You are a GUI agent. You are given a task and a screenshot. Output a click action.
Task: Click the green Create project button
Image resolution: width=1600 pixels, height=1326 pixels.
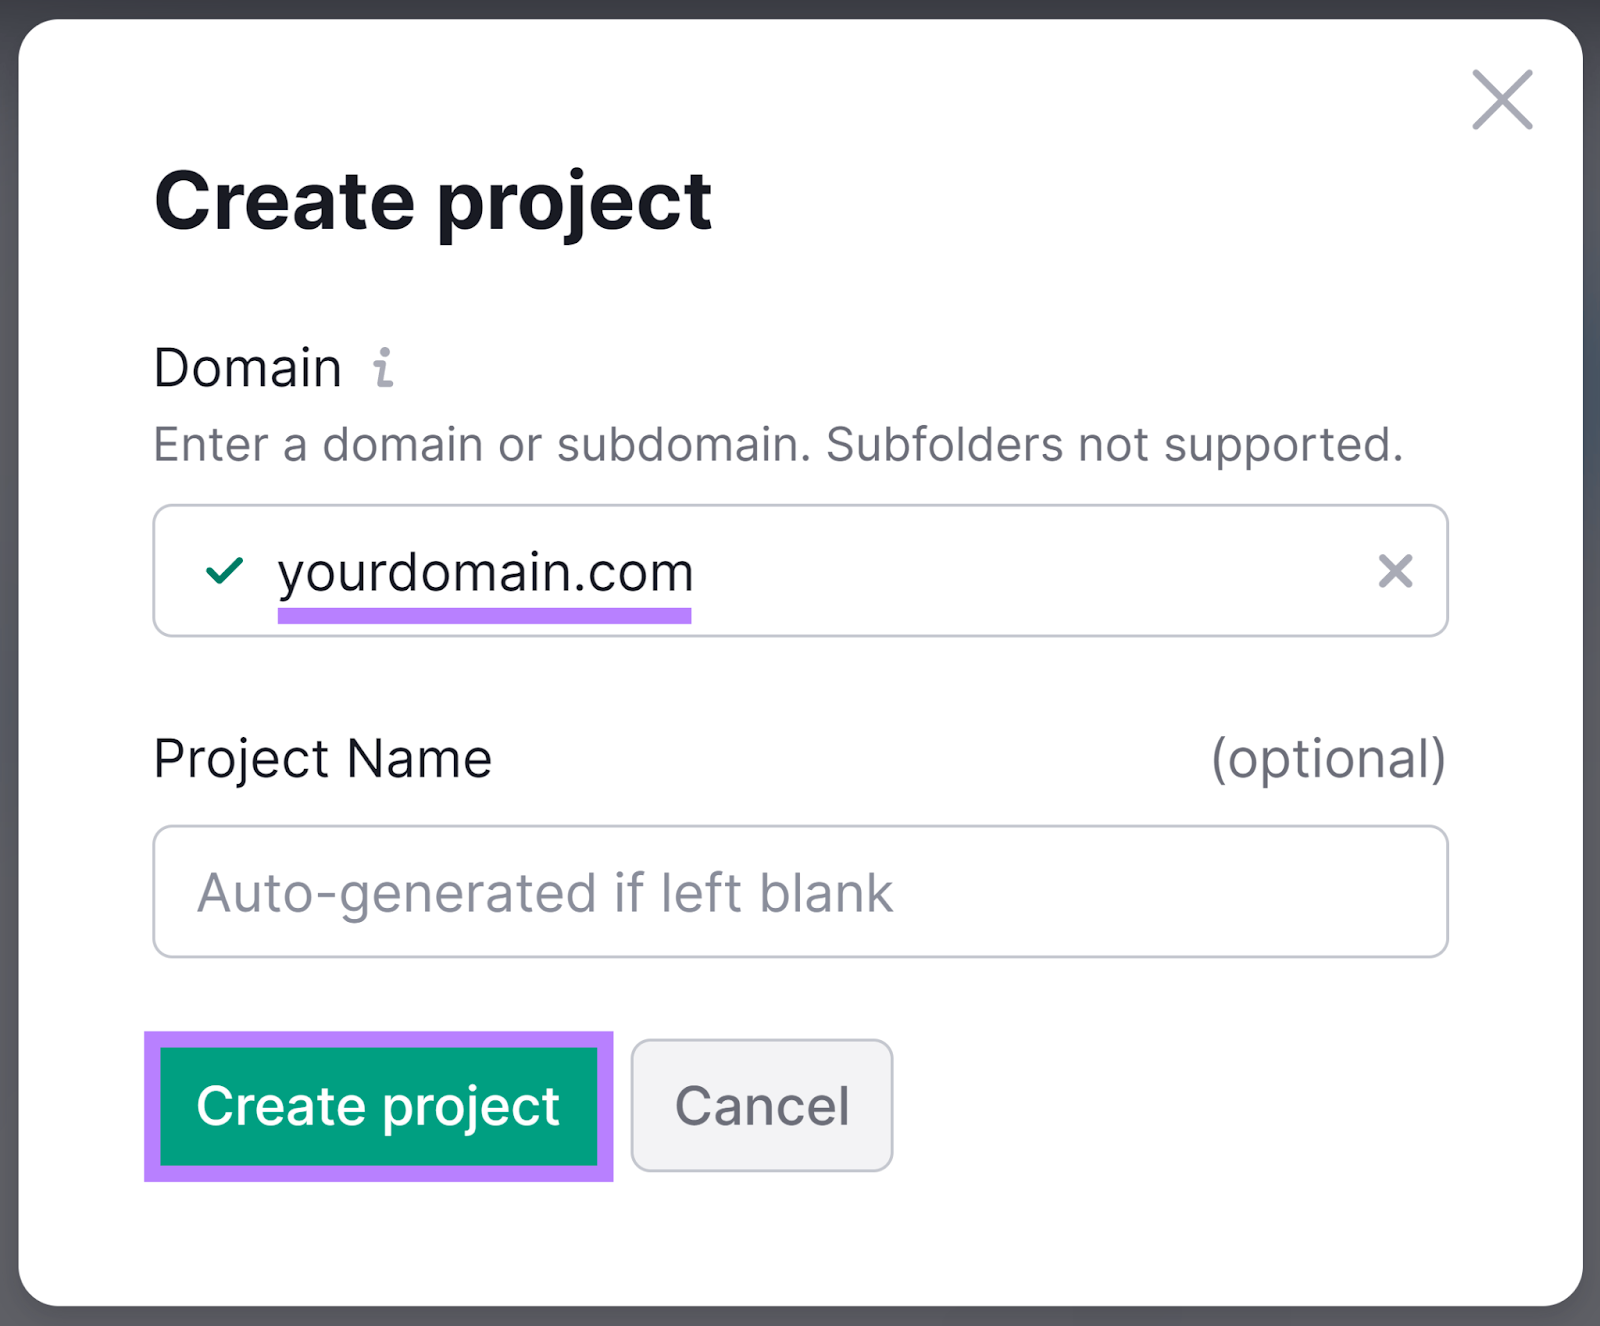click(x=379, y=1106)
